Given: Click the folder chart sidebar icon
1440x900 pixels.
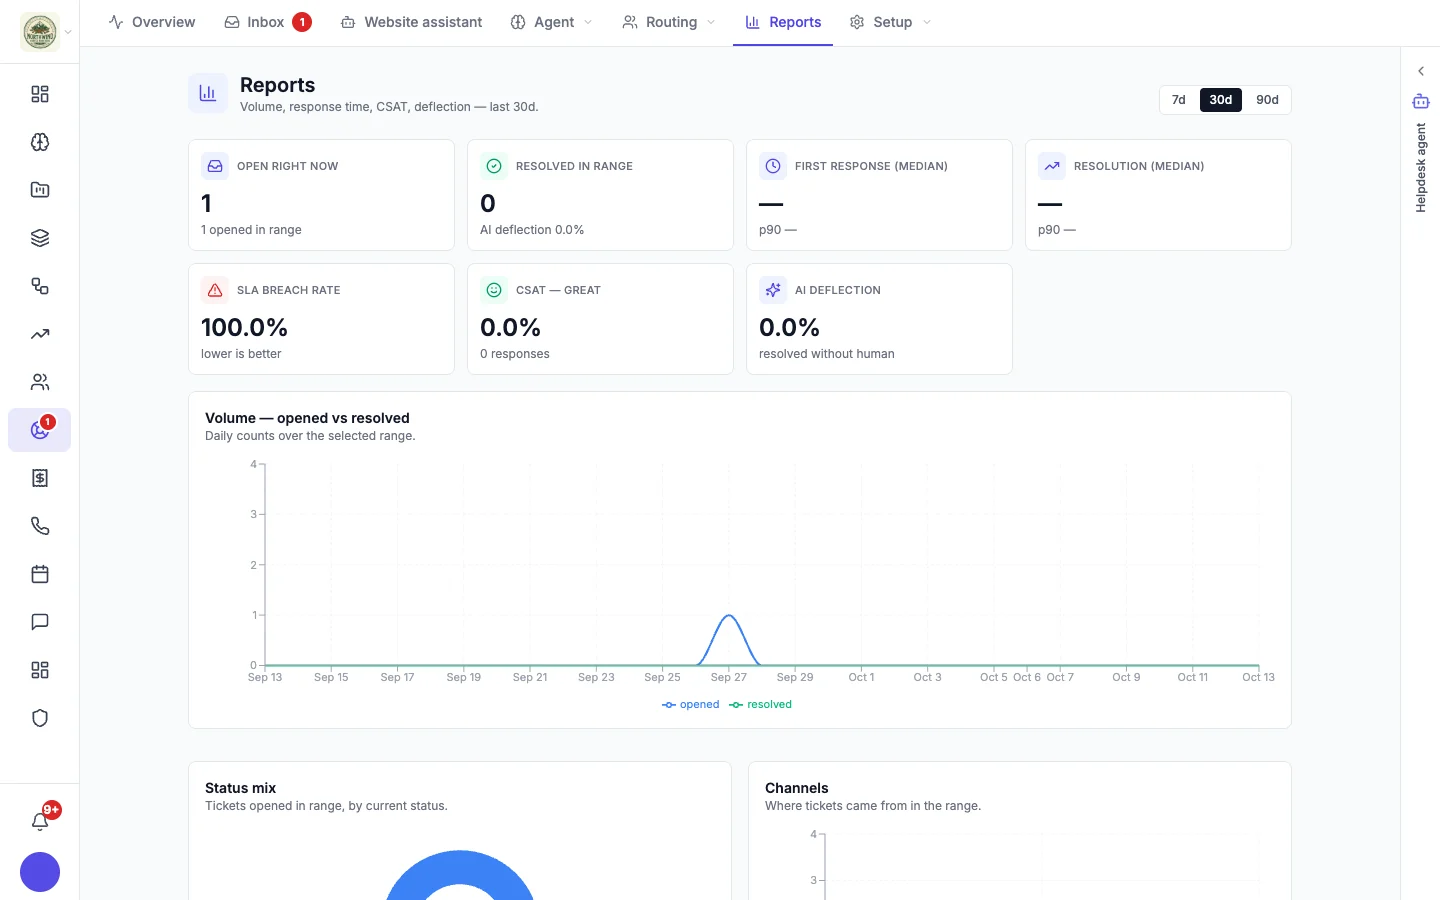Looking at the screenshot, I should click(40, 190).
